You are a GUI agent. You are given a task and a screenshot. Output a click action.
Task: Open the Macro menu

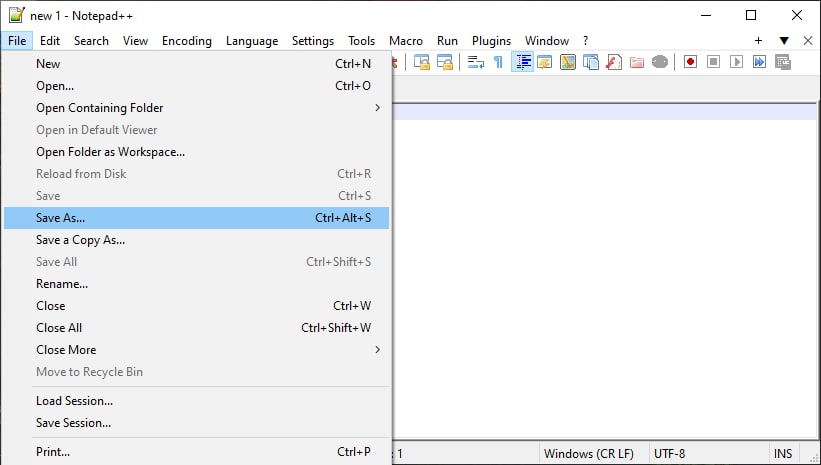click(x=406, y=41)
